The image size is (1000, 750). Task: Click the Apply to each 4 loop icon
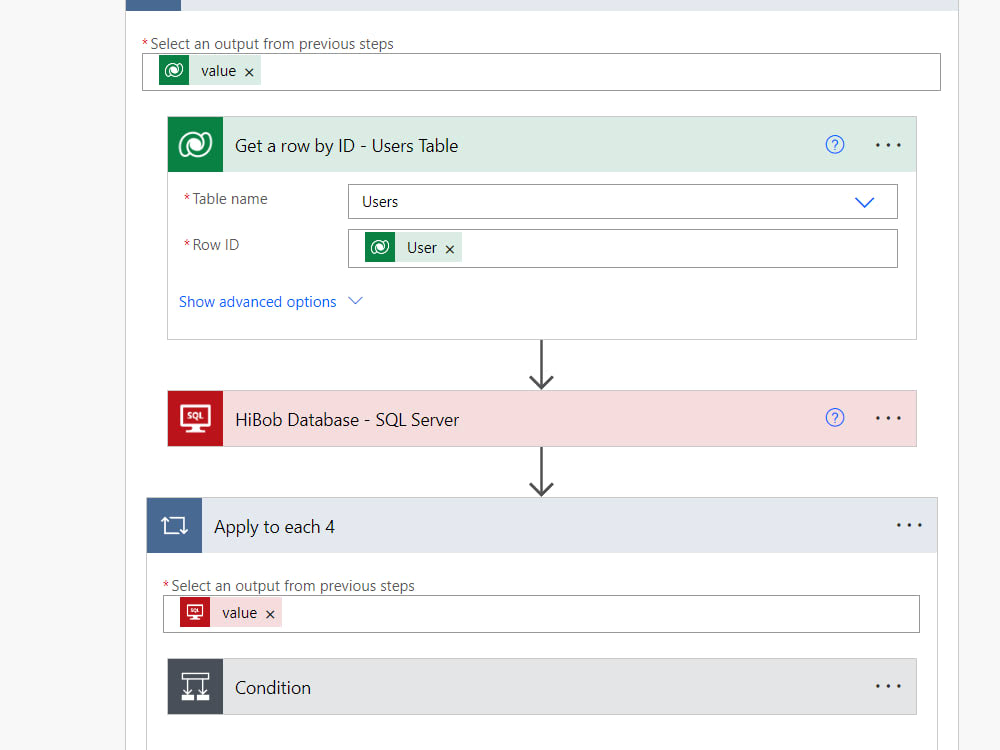click(x=174, y=526)
